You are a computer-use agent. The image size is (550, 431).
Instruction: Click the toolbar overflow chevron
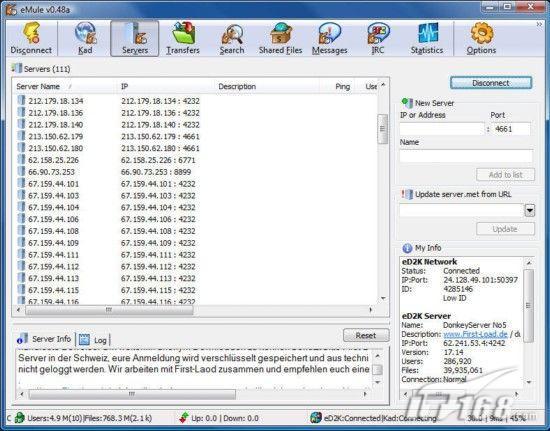[x=539, y=24]
